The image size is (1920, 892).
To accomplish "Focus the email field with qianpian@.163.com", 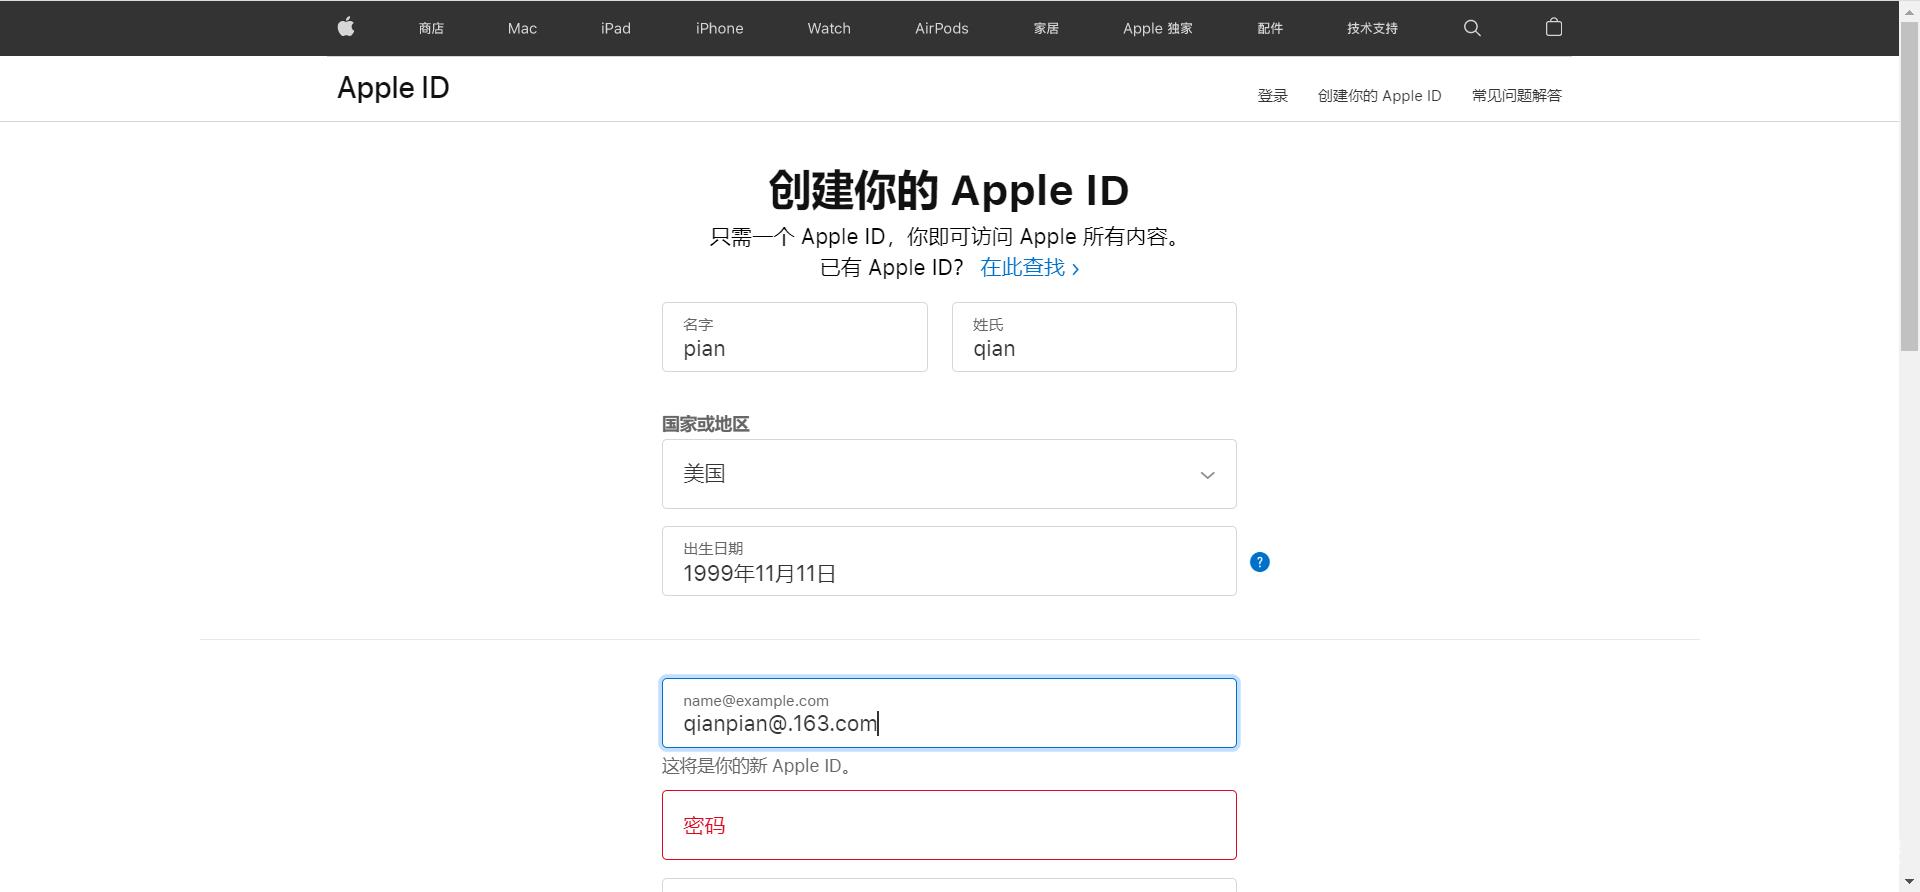I will [949, 713].
